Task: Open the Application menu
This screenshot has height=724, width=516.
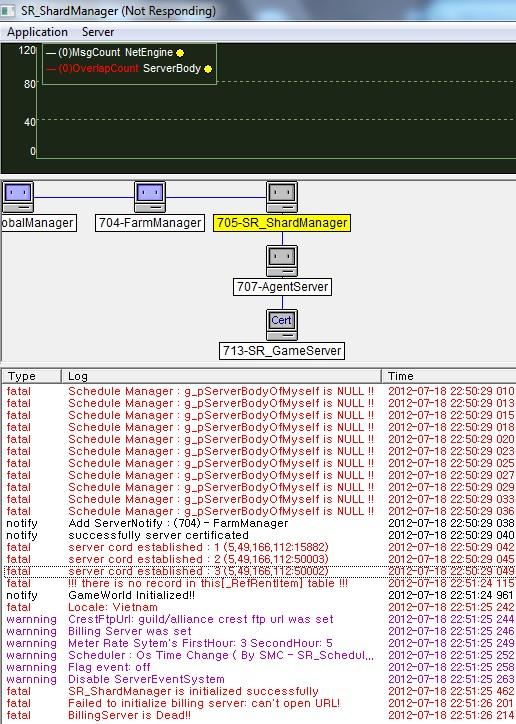Action: pos(37,32)
